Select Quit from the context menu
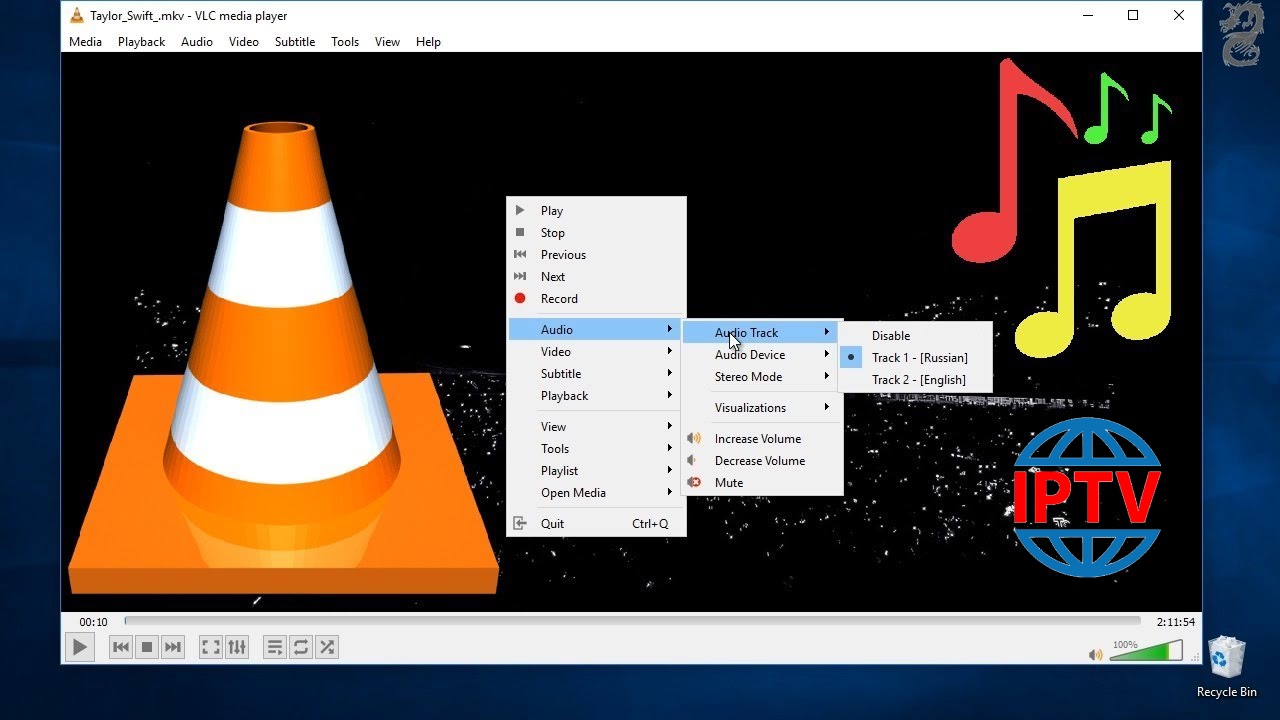 click(552, 524)
